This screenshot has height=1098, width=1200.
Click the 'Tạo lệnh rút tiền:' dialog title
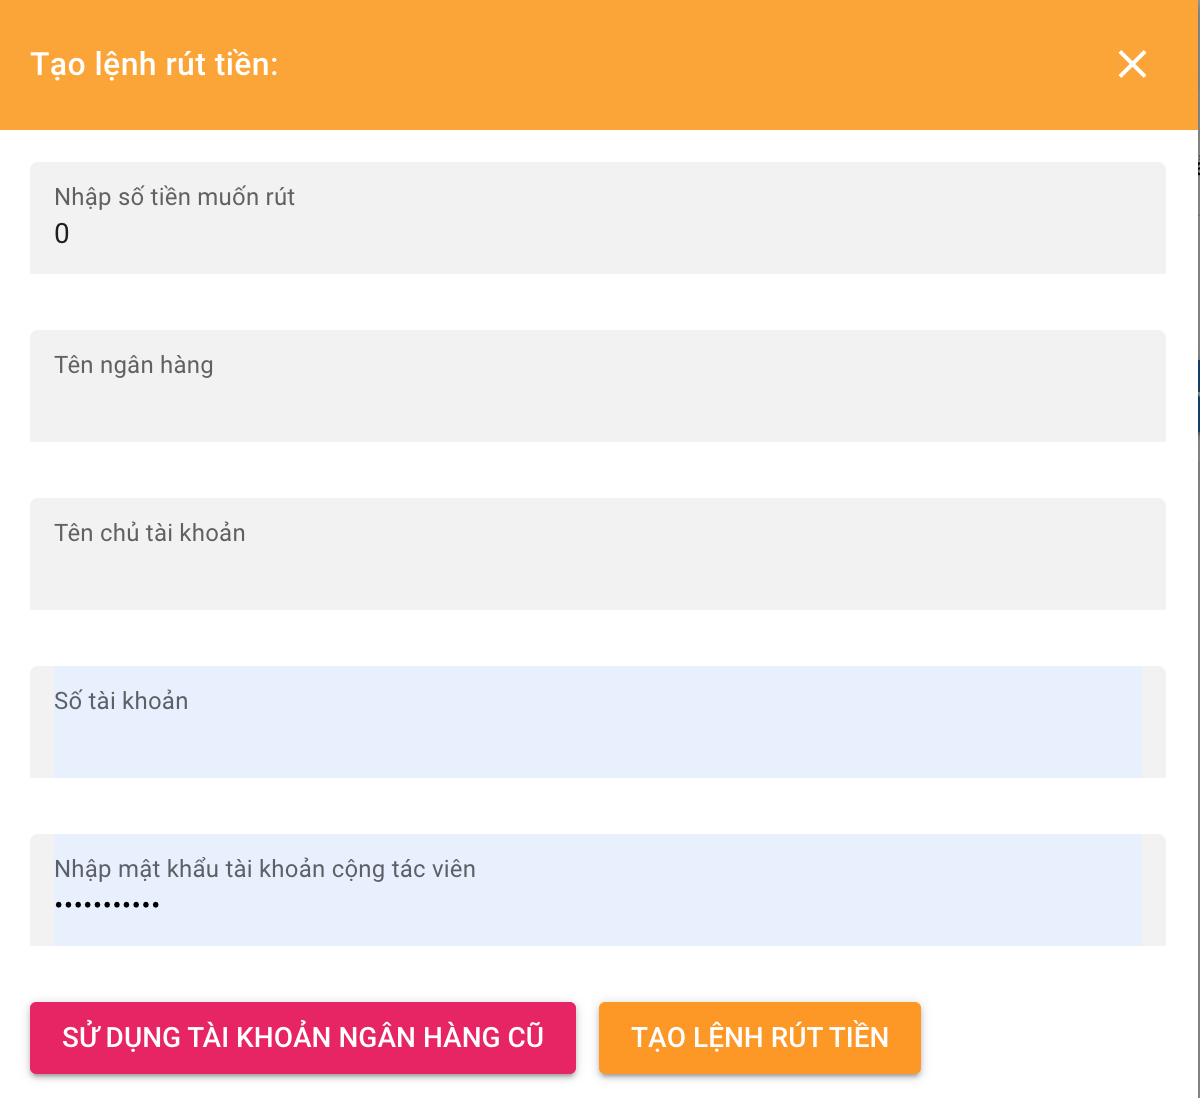point(154,64)
